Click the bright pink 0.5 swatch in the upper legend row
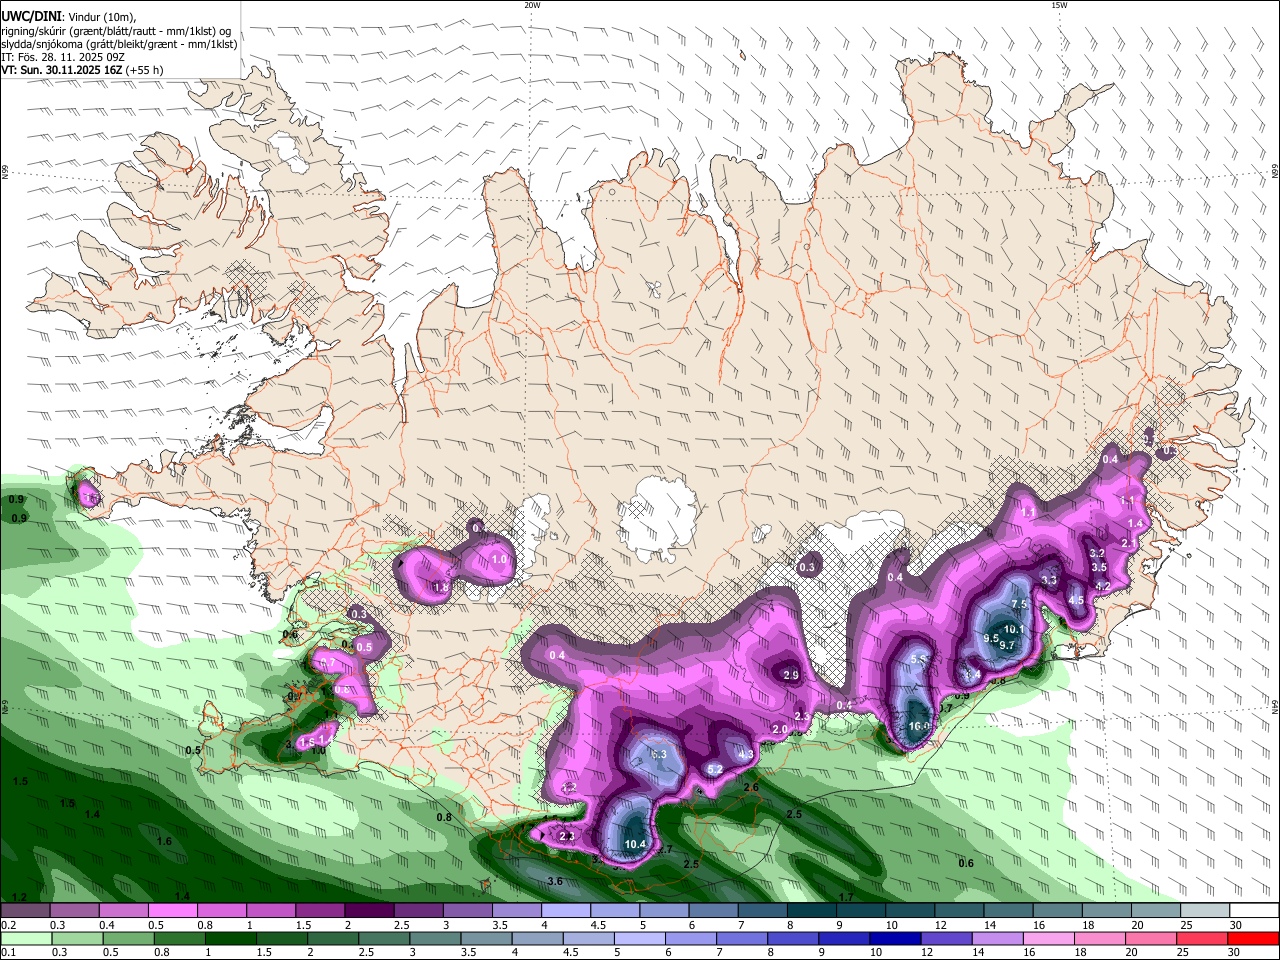This screenshot has width=1280, height=960. (x=172, y=910)
